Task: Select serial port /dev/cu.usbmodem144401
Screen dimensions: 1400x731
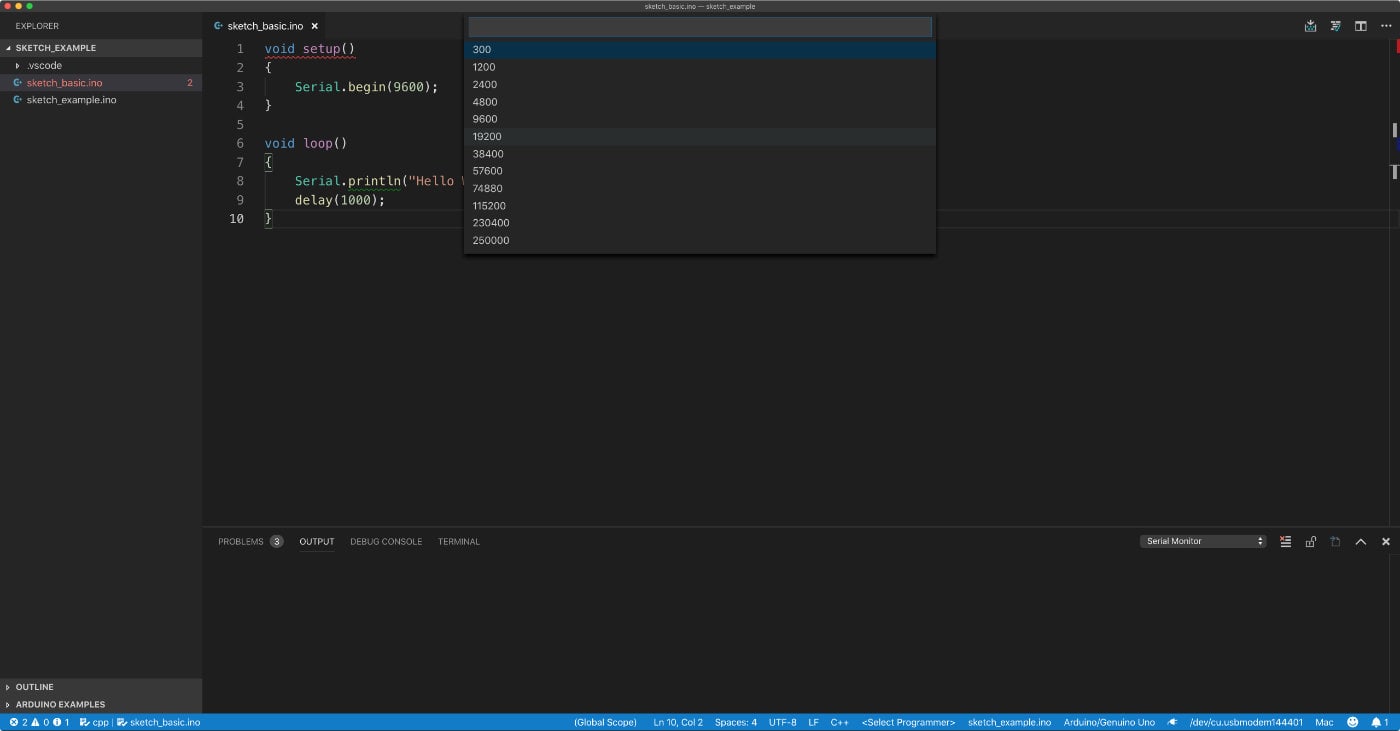Action: coord(1247,722)
